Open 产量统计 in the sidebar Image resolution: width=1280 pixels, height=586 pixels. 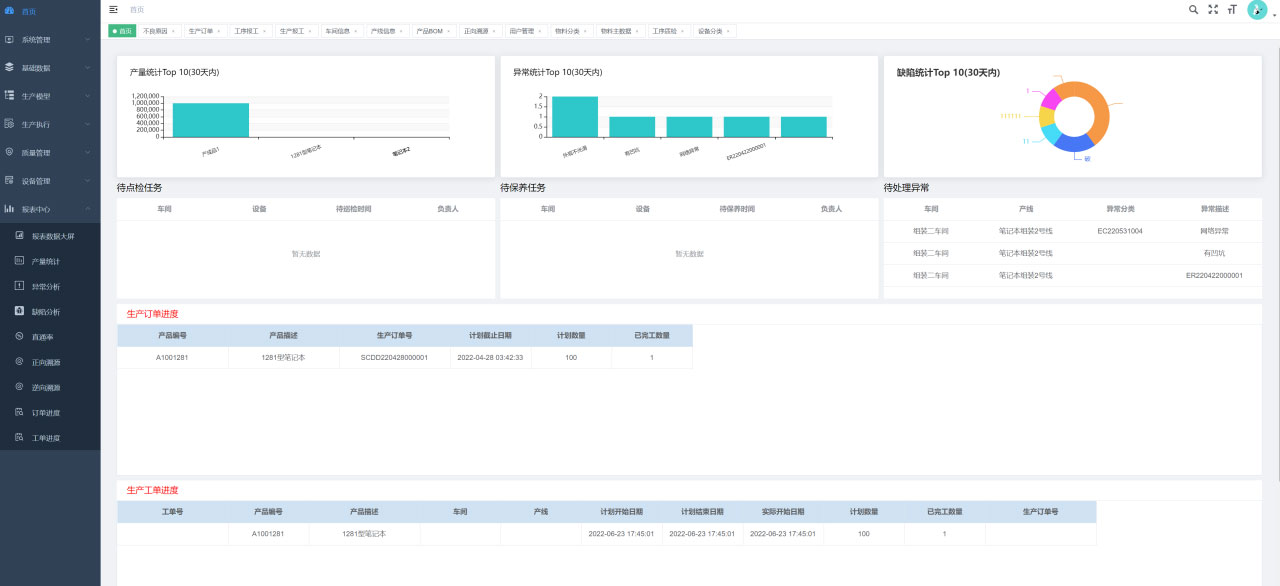click(x=46, y=261)
